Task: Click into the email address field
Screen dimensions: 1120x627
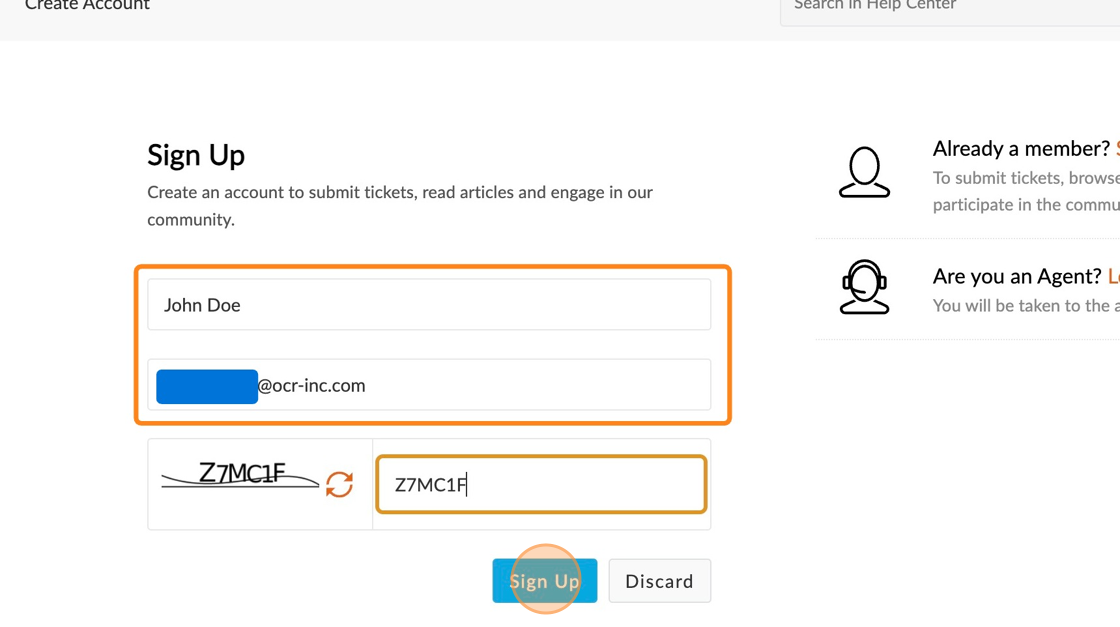Action: pyautogui.click(x=480, y=385)
